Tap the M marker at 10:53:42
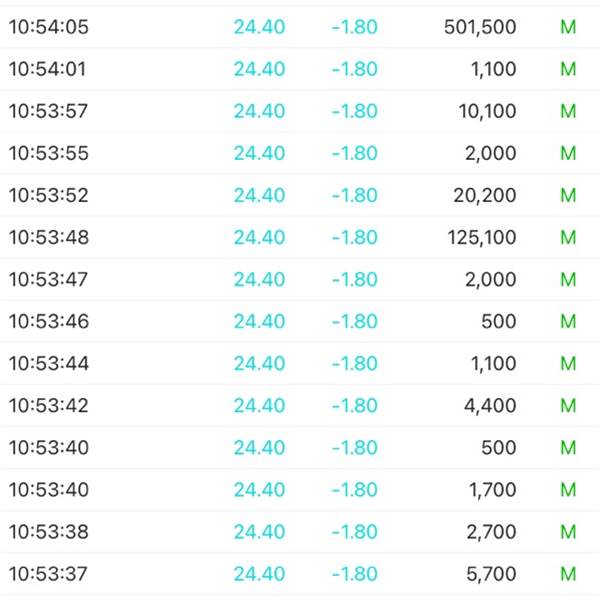 (x=568, y=405)
